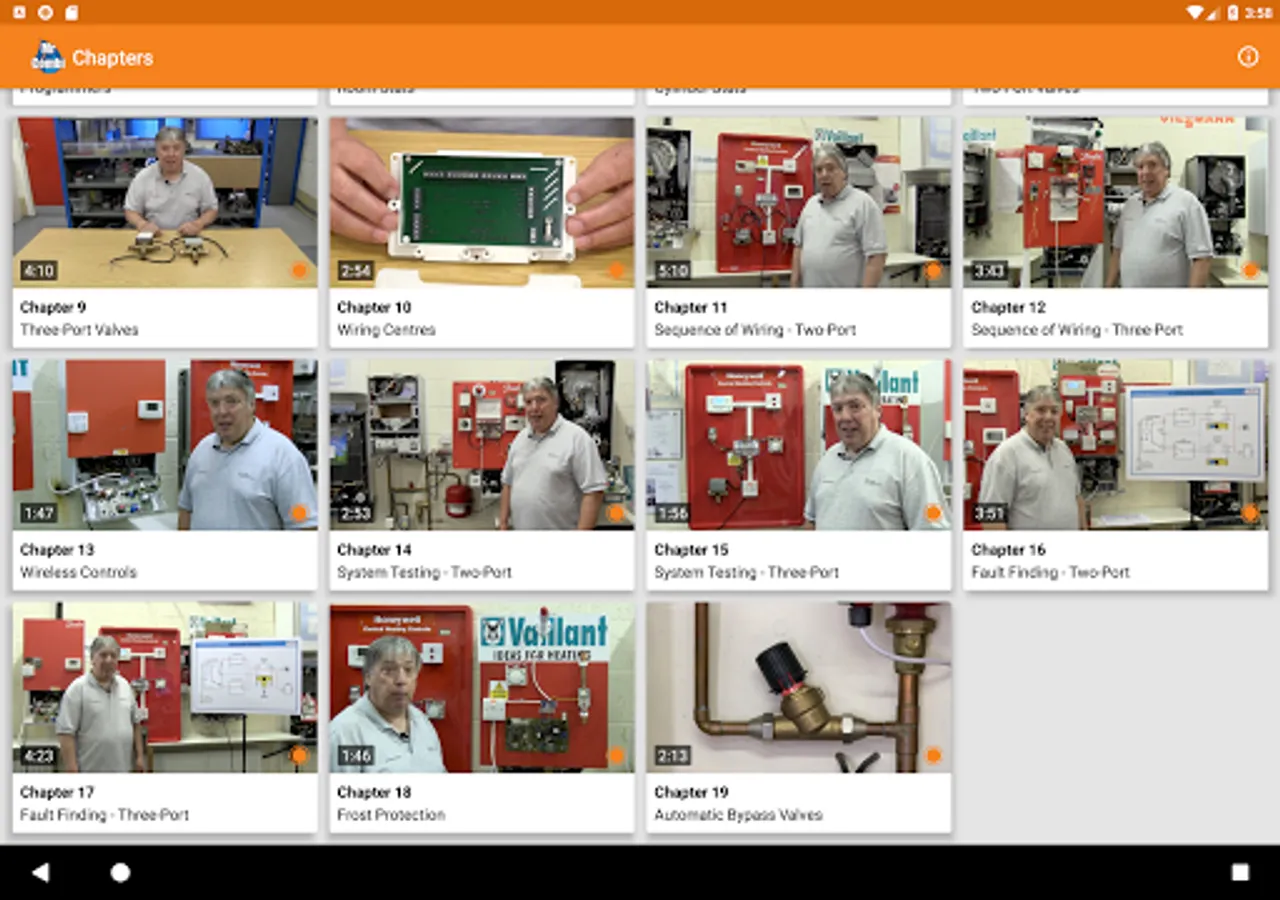
Task: Tap the 'Chapters' header title
Action: coord(113,58)
